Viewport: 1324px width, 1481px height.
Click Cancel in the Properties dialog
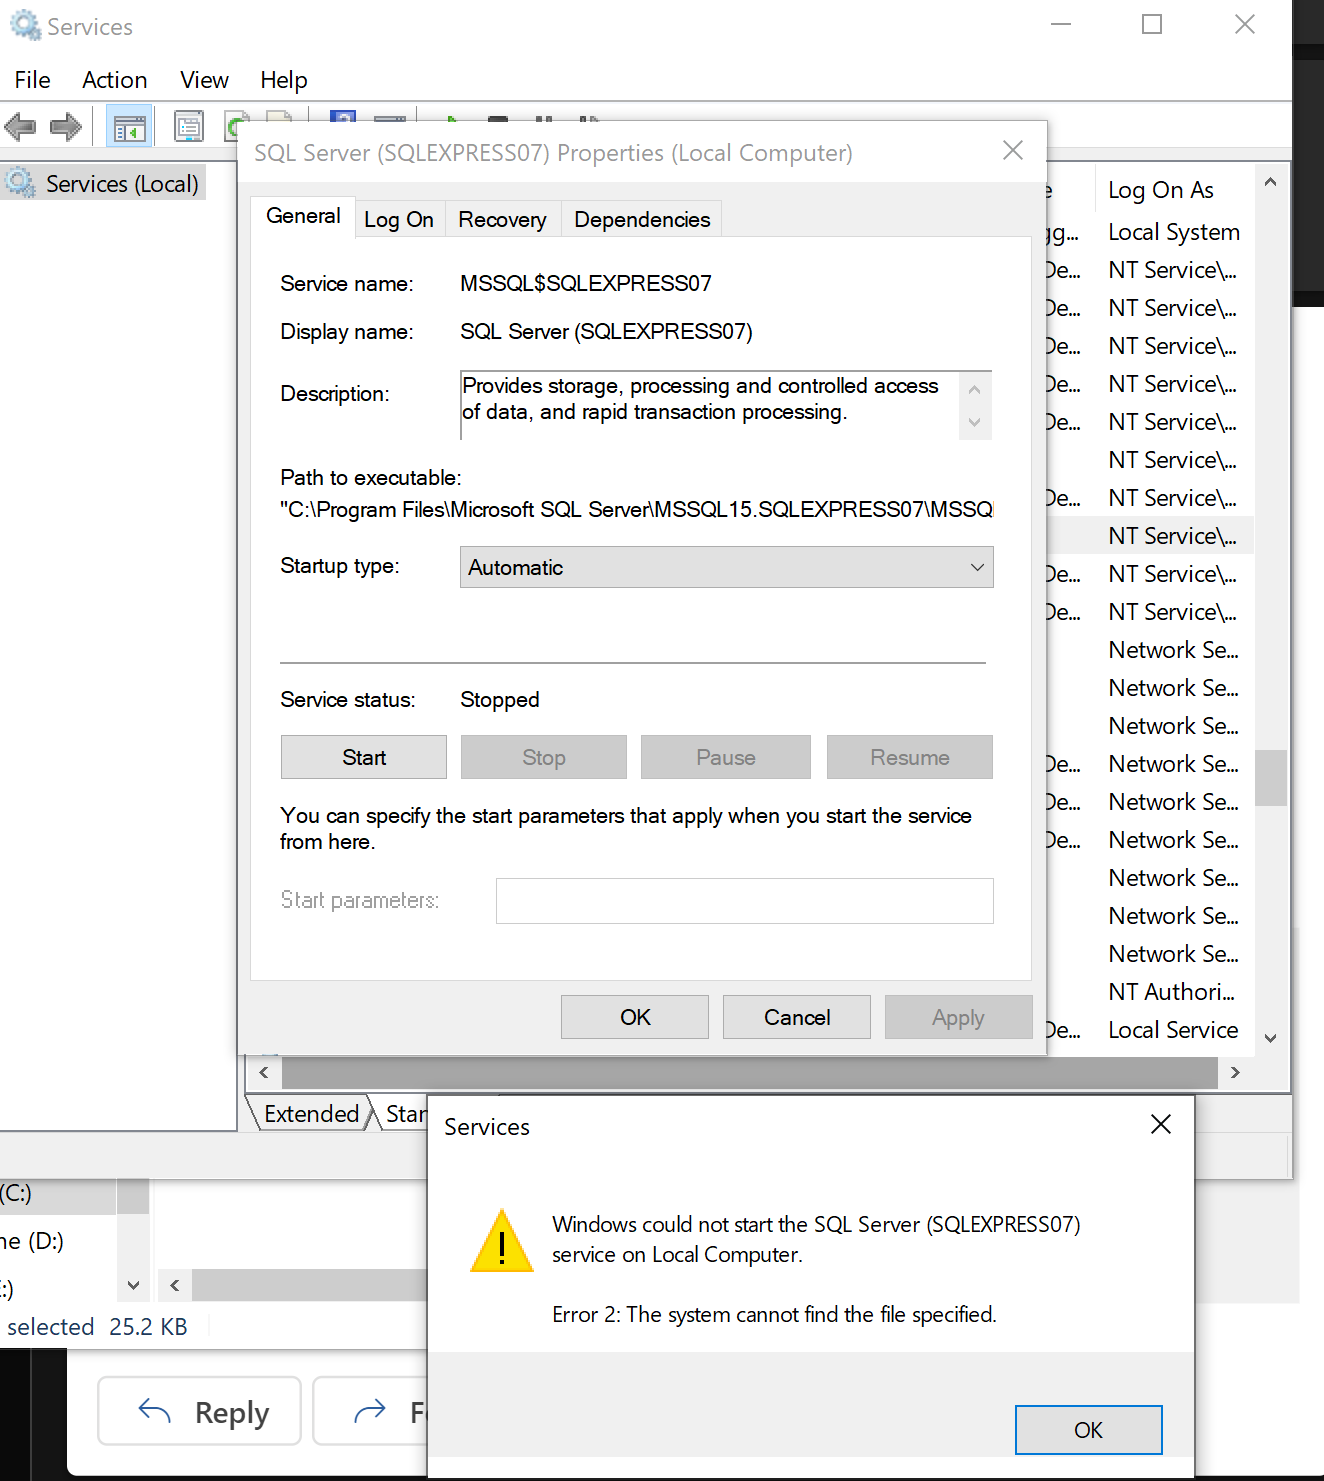click(797, 1017)
